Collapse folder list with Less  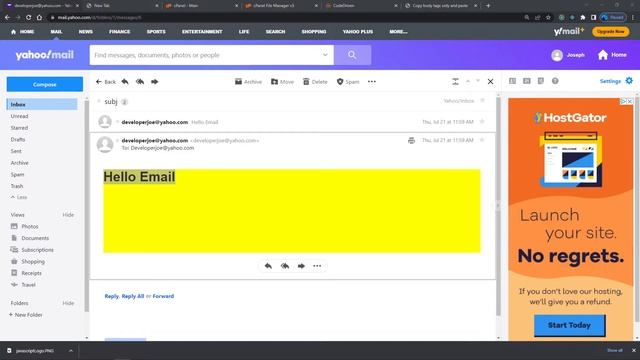19,197
